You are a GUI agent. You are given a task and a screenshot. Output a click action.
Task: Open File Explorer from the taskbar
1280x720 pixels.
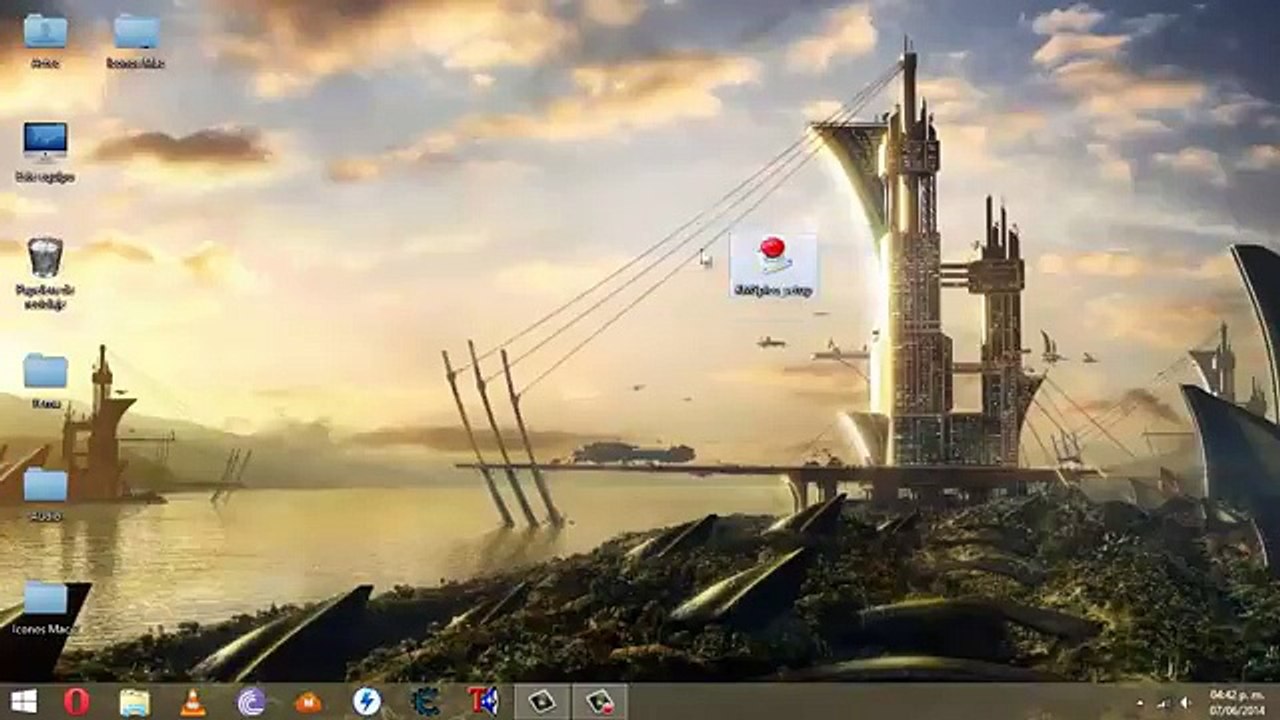tap(135, 702)
